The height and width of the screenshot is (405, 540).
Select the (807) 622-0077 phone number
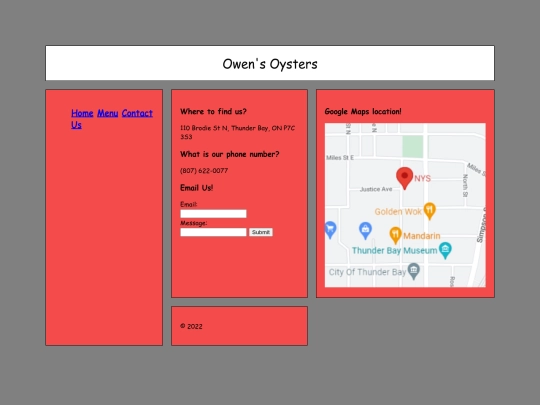pos(204,171)
